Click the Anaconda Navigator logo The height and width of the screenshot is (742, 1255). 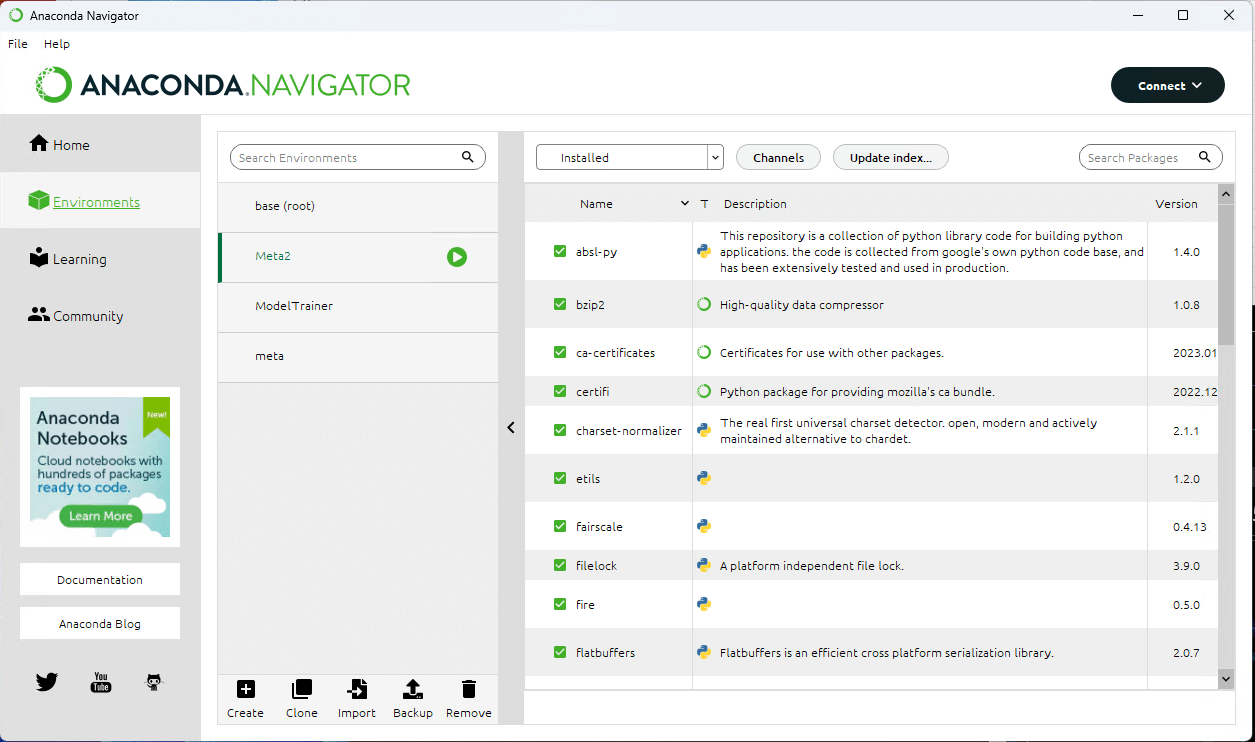(x=223, y=85)
